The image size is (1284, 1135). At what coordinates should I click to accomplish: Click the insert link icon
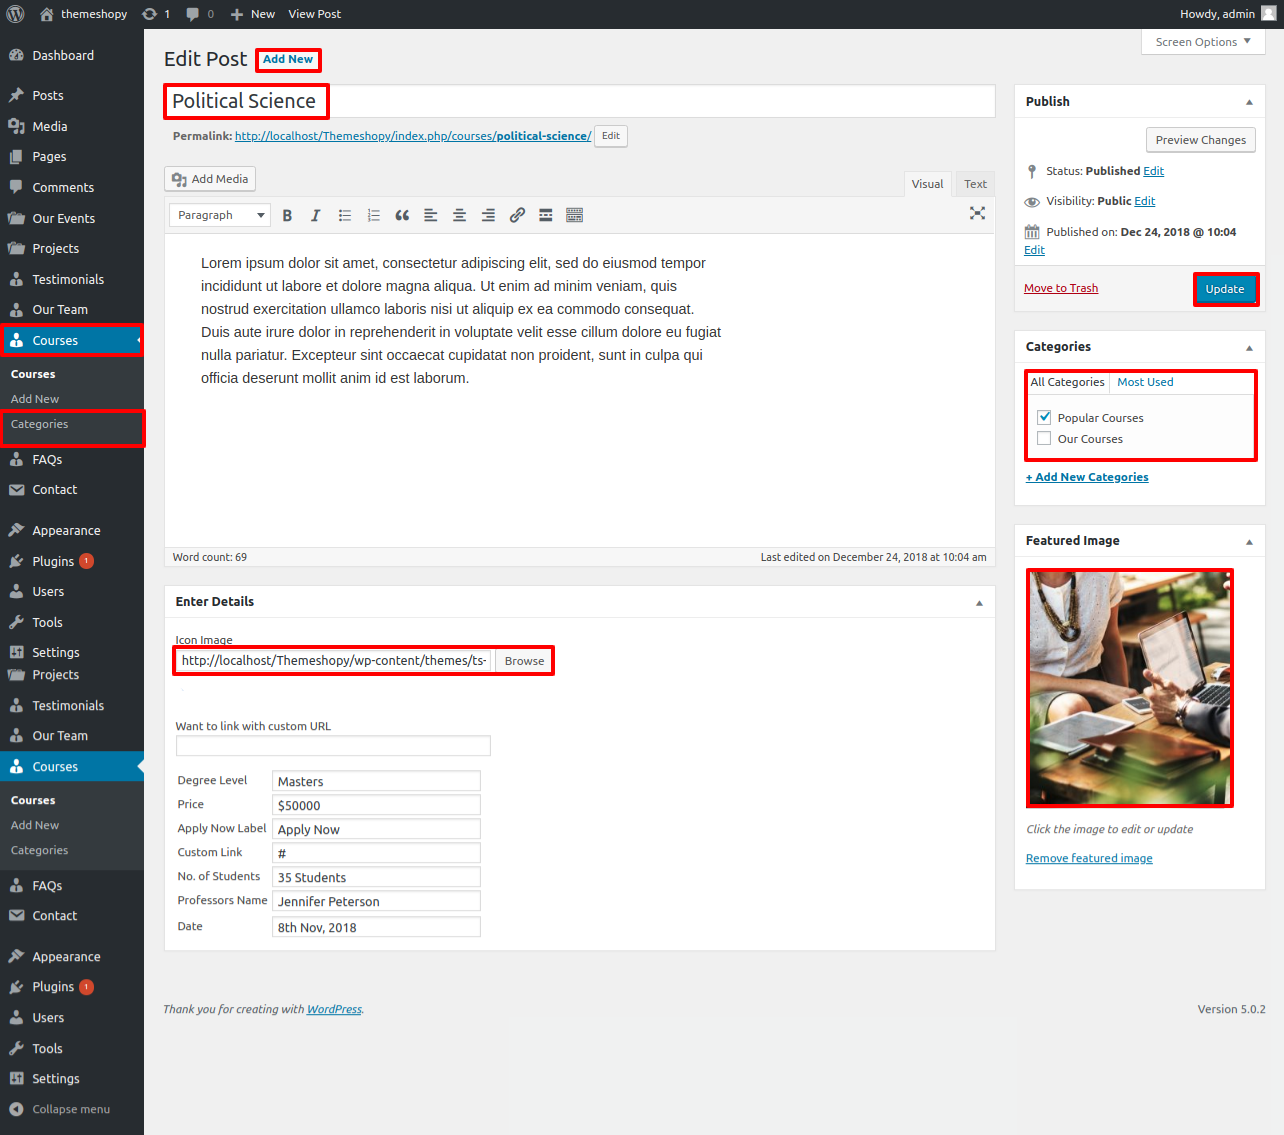(517, 215)
